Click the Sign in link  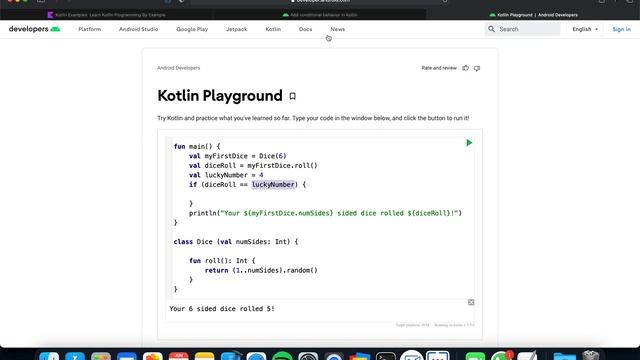tap(621, 29)
